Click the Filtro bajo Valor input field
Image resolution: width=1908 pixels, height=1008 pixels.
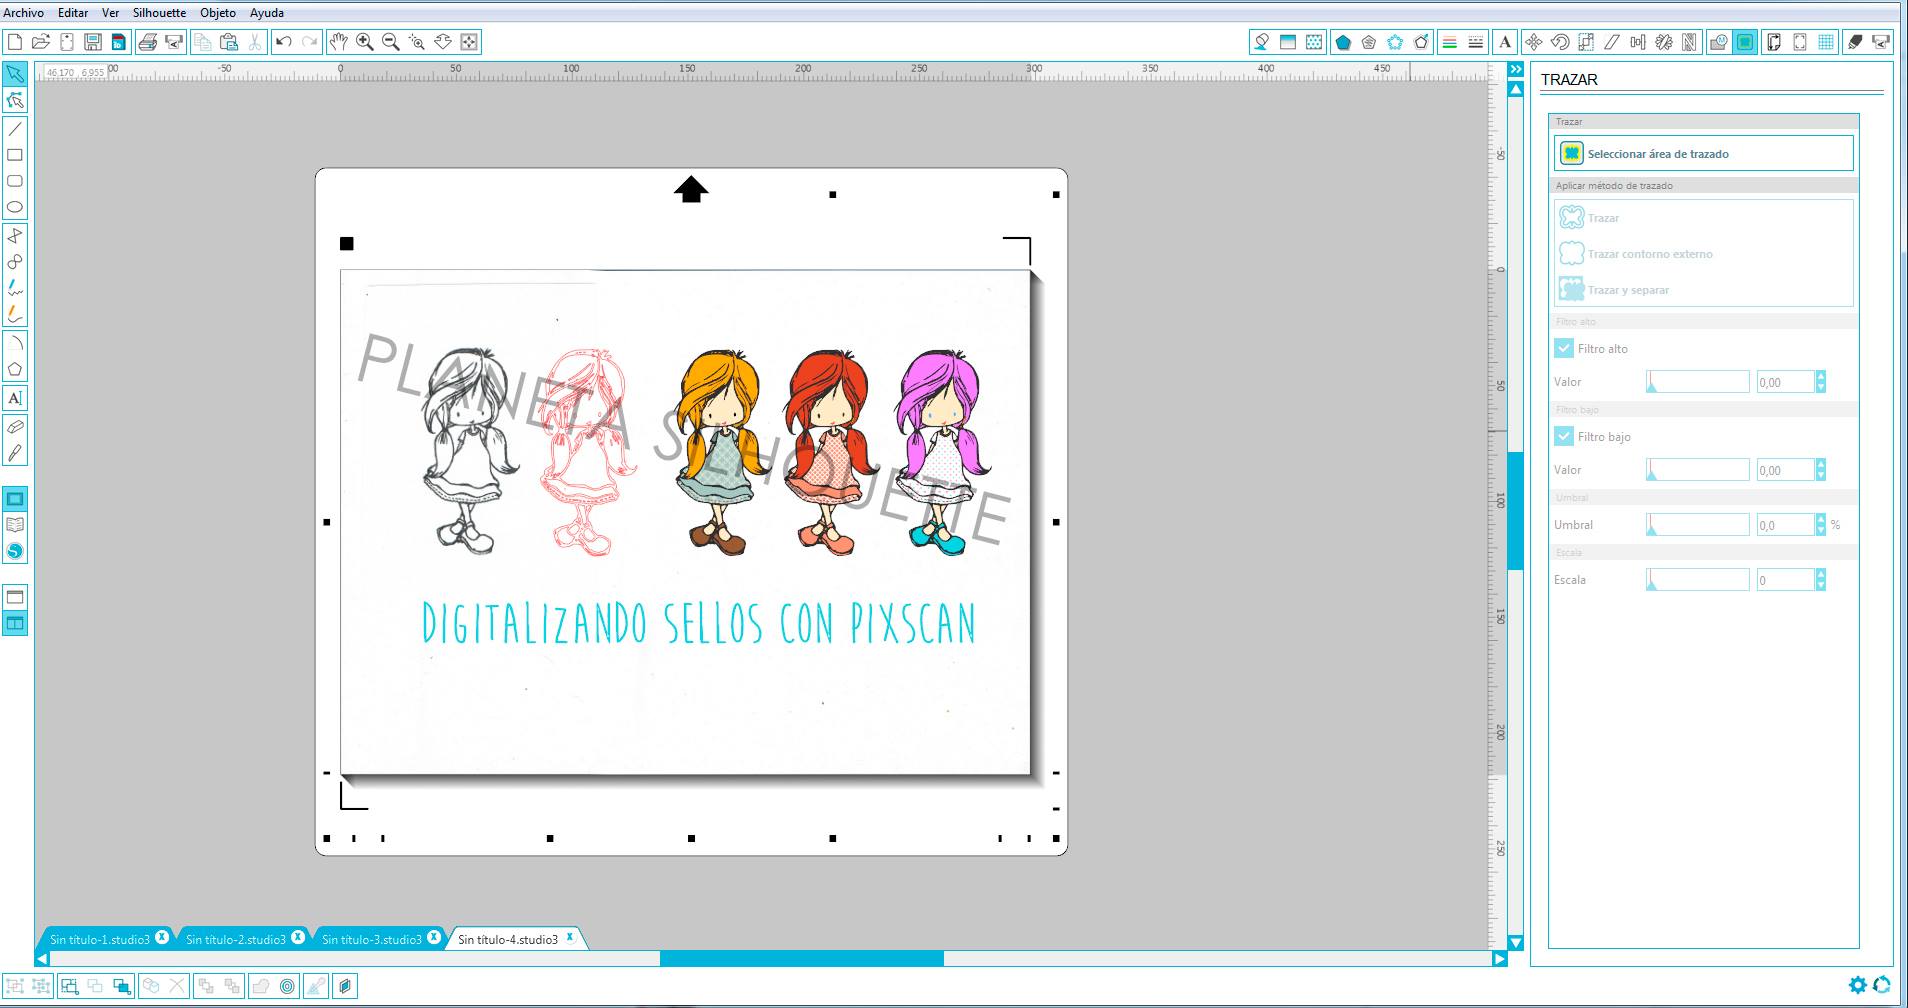coord(1785,469)
